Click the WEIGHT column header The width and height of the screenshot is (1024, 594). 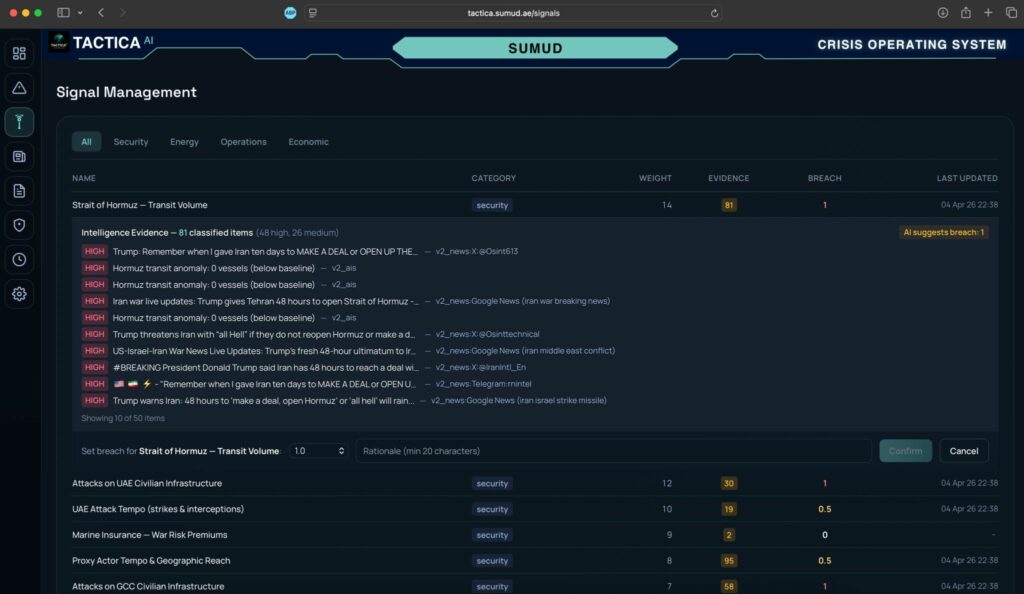pyautogui.click(x=655, y=178)
